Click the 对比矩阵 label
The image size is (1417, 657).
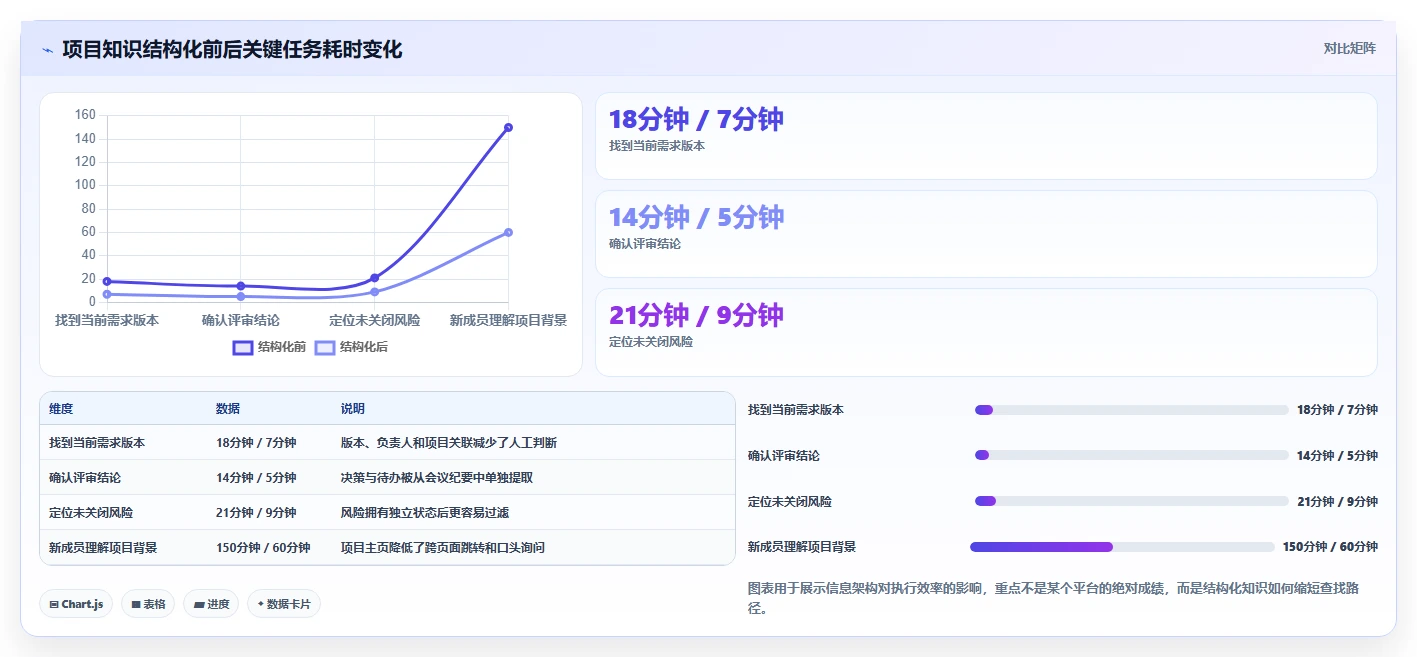[1349, 48]
